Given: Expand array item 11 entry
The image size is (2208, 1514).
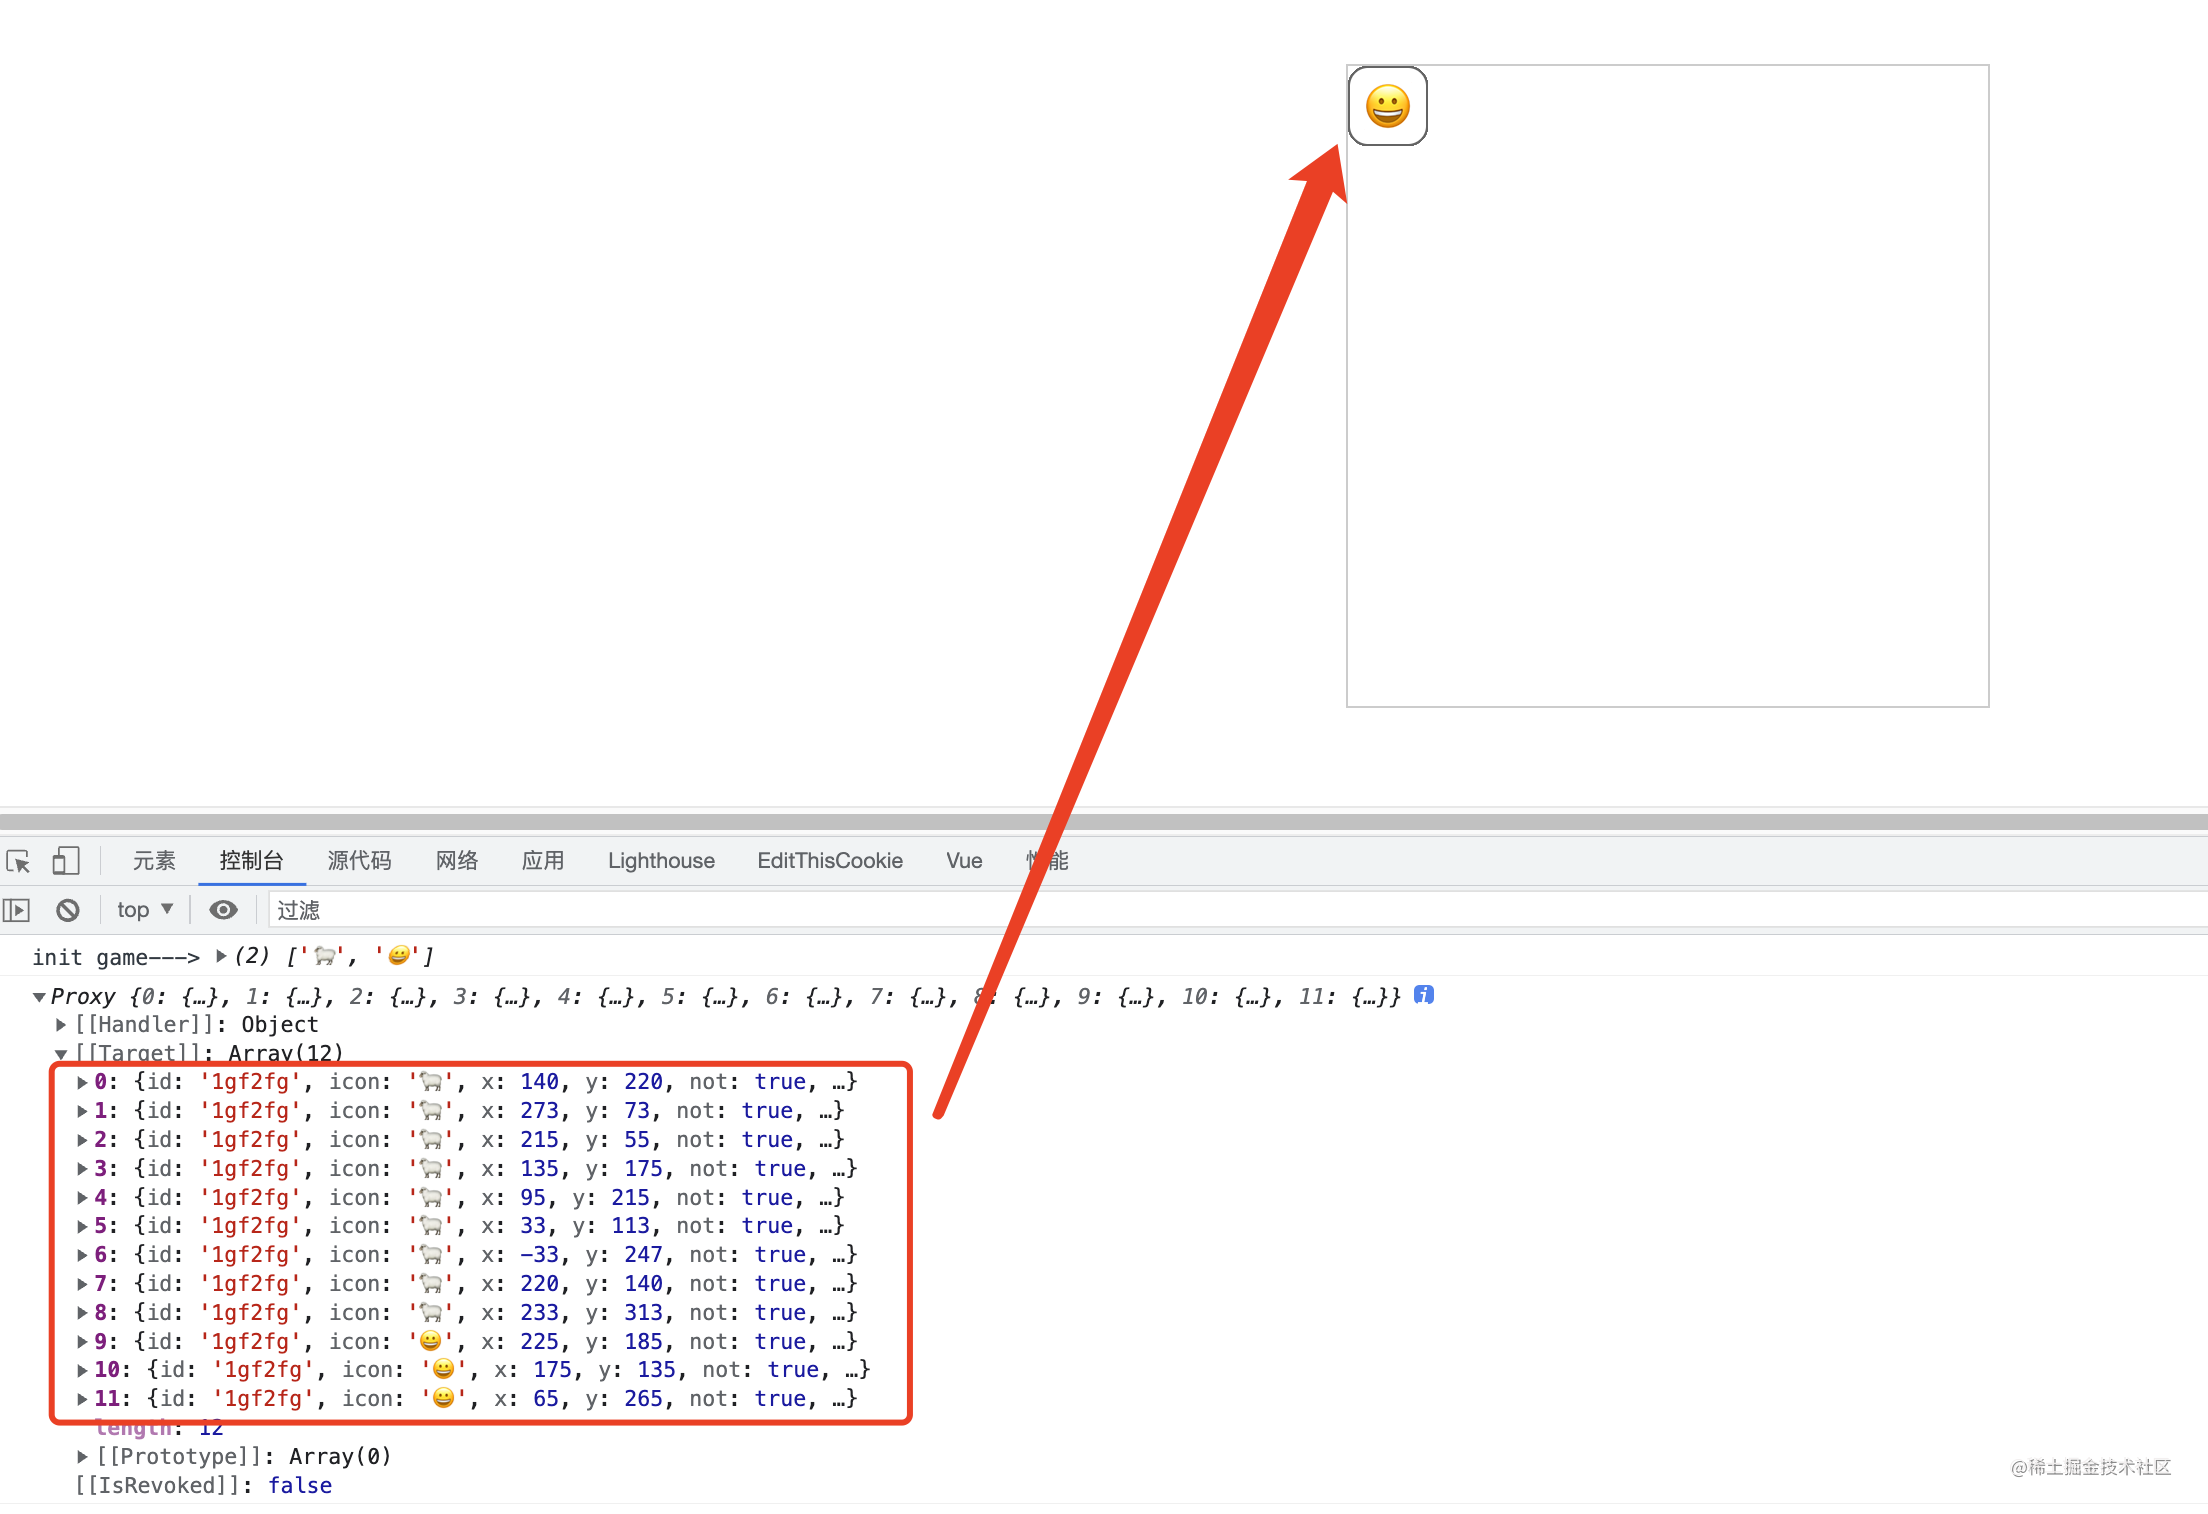Looking at the screenshot, I should 82,1399.
